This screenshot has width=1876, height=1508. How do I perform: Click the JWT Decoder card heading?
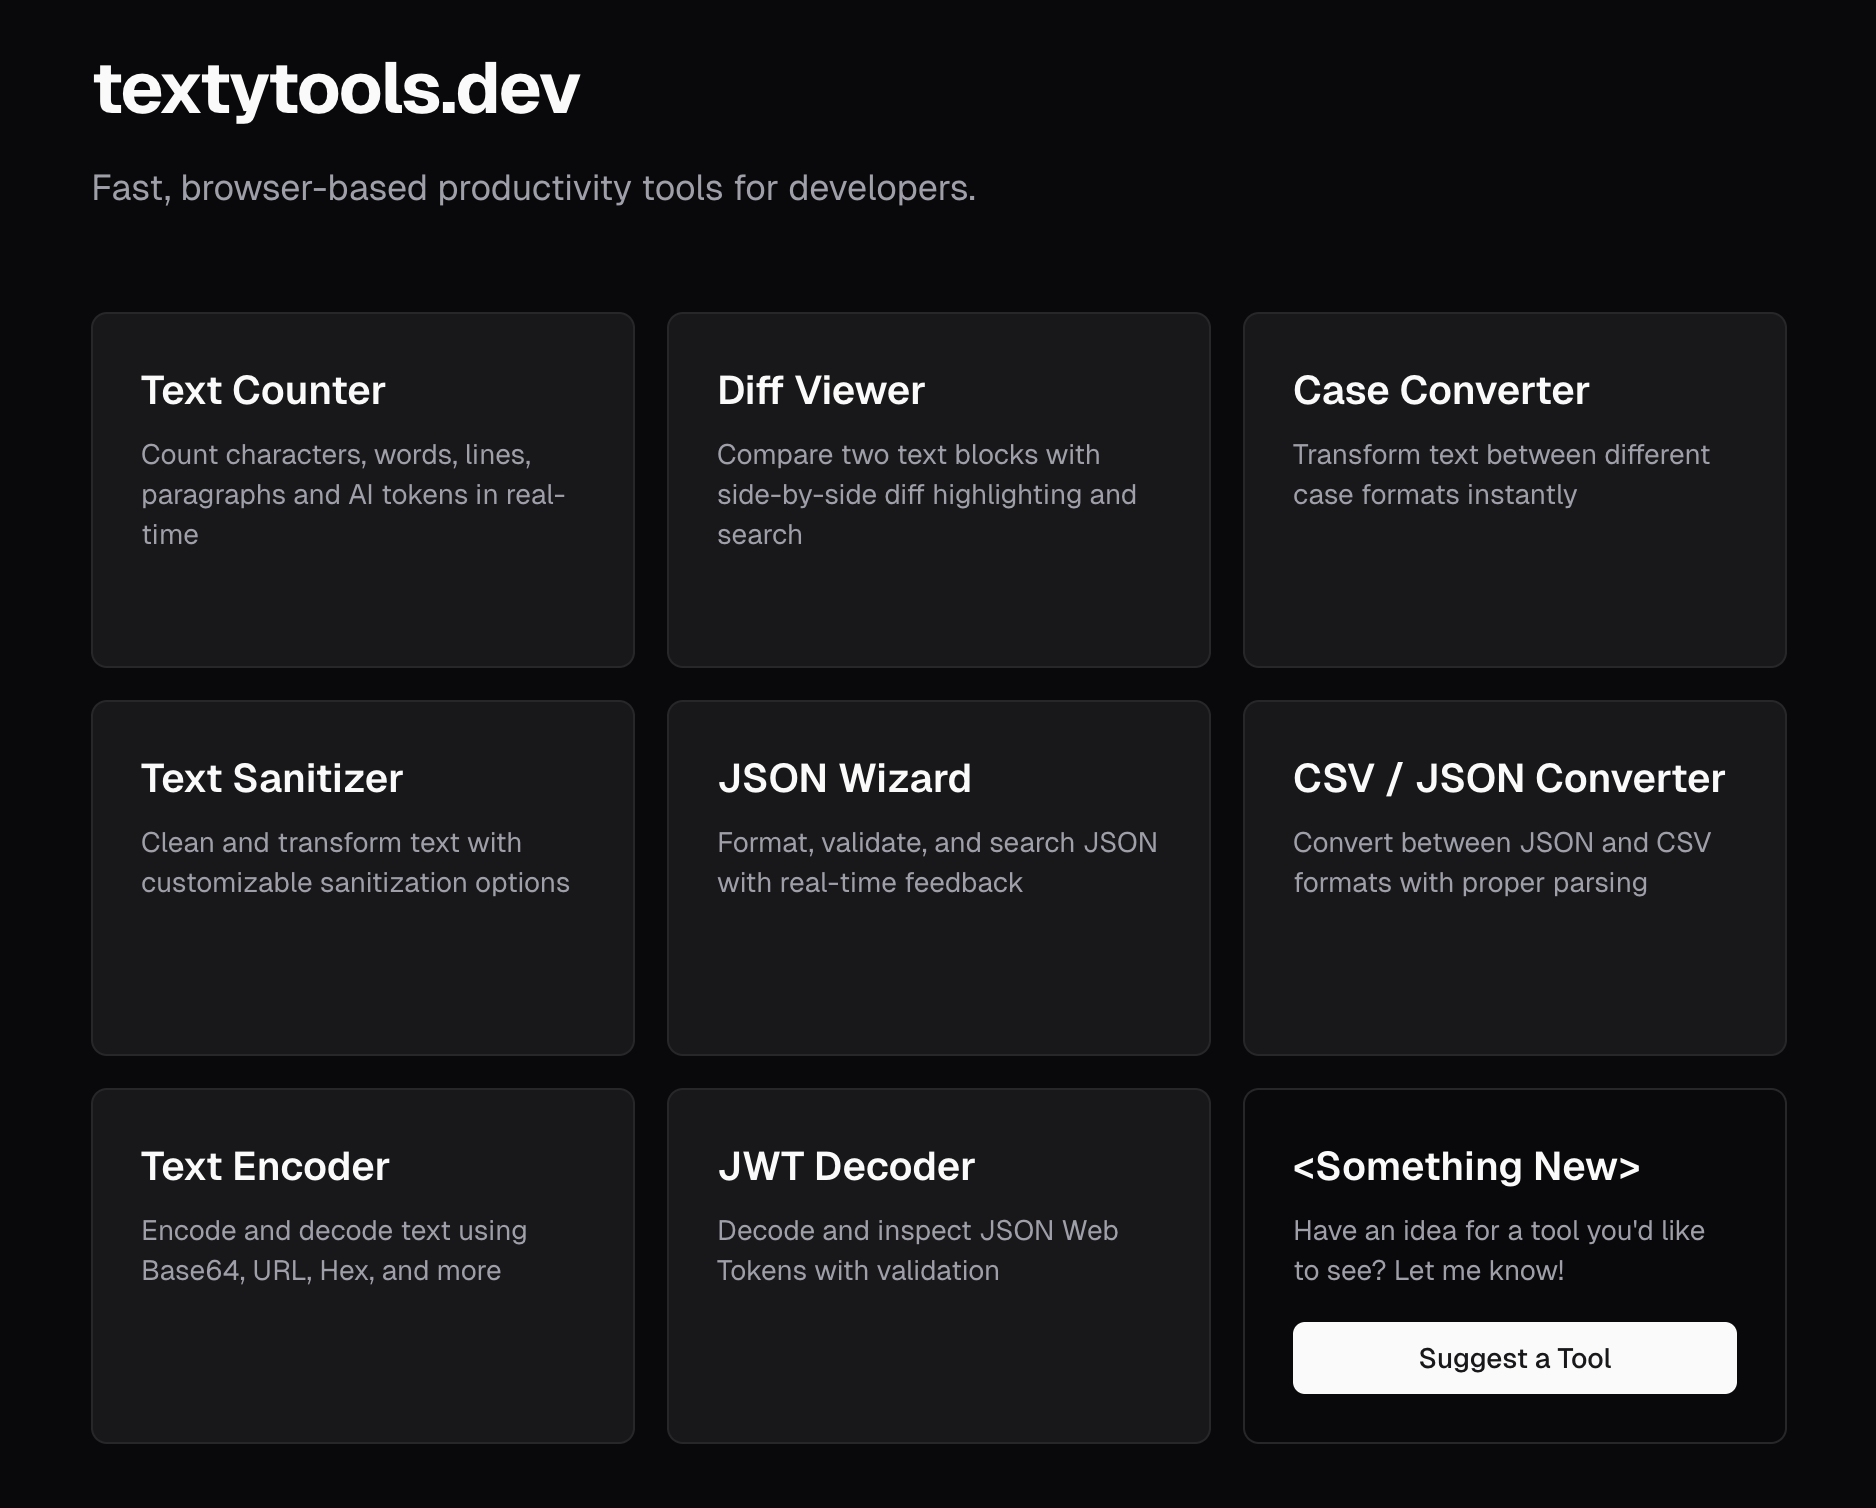pyautogui.click(x=846, y=1166)
